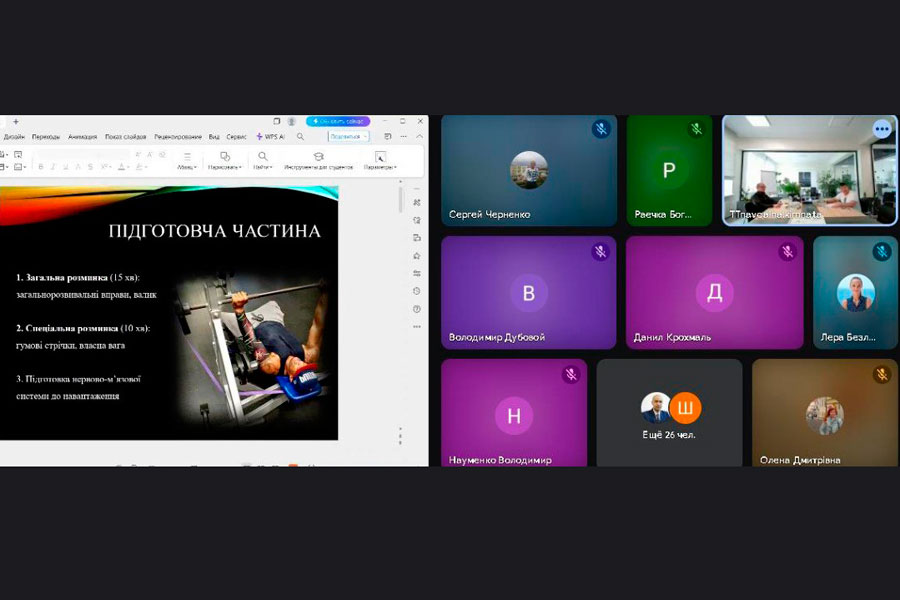
Task: Toggle bold text formatting
Action: pos(41,167)
